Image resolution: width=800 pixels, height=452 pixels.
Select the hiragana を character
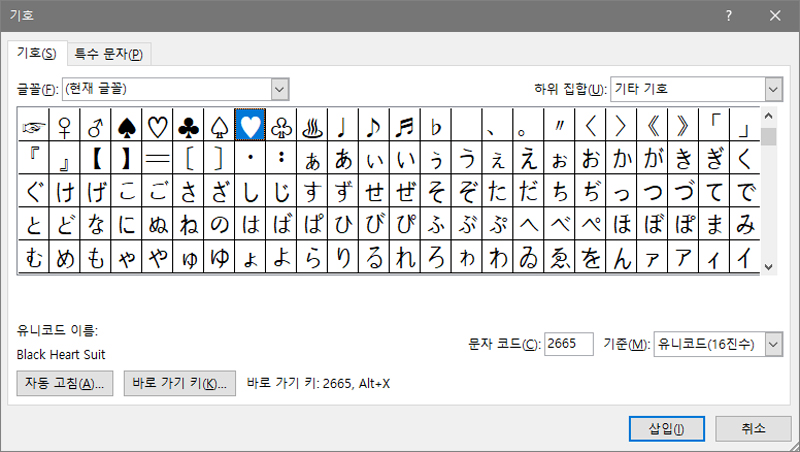tap(590, 258)
